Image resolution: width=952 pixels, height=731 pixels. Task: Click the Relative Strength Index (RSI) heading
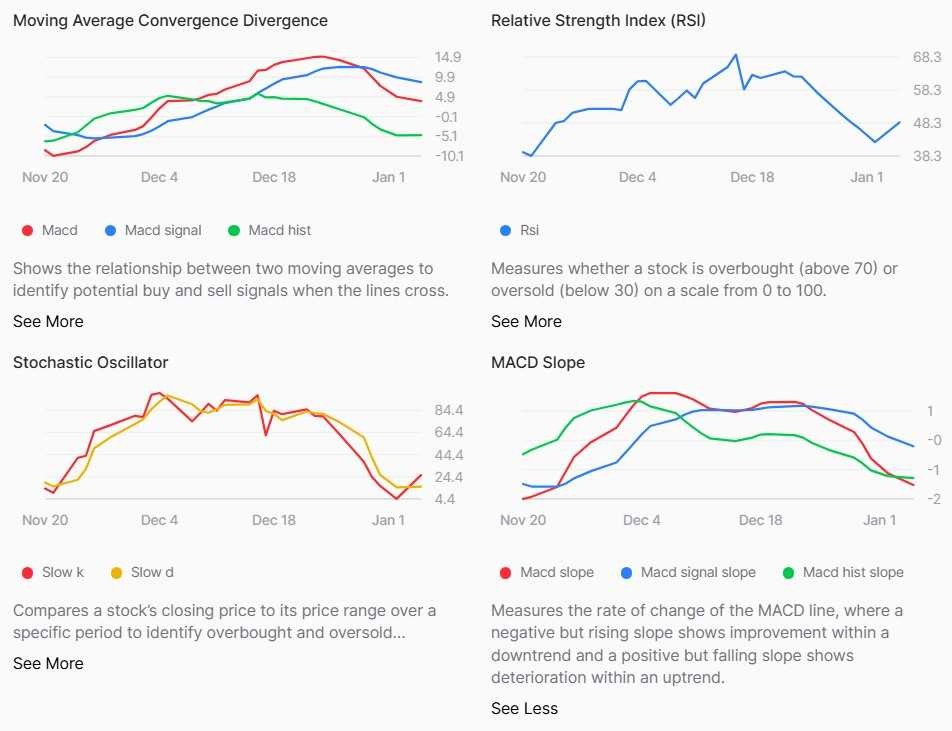click(x=598, y=20)
